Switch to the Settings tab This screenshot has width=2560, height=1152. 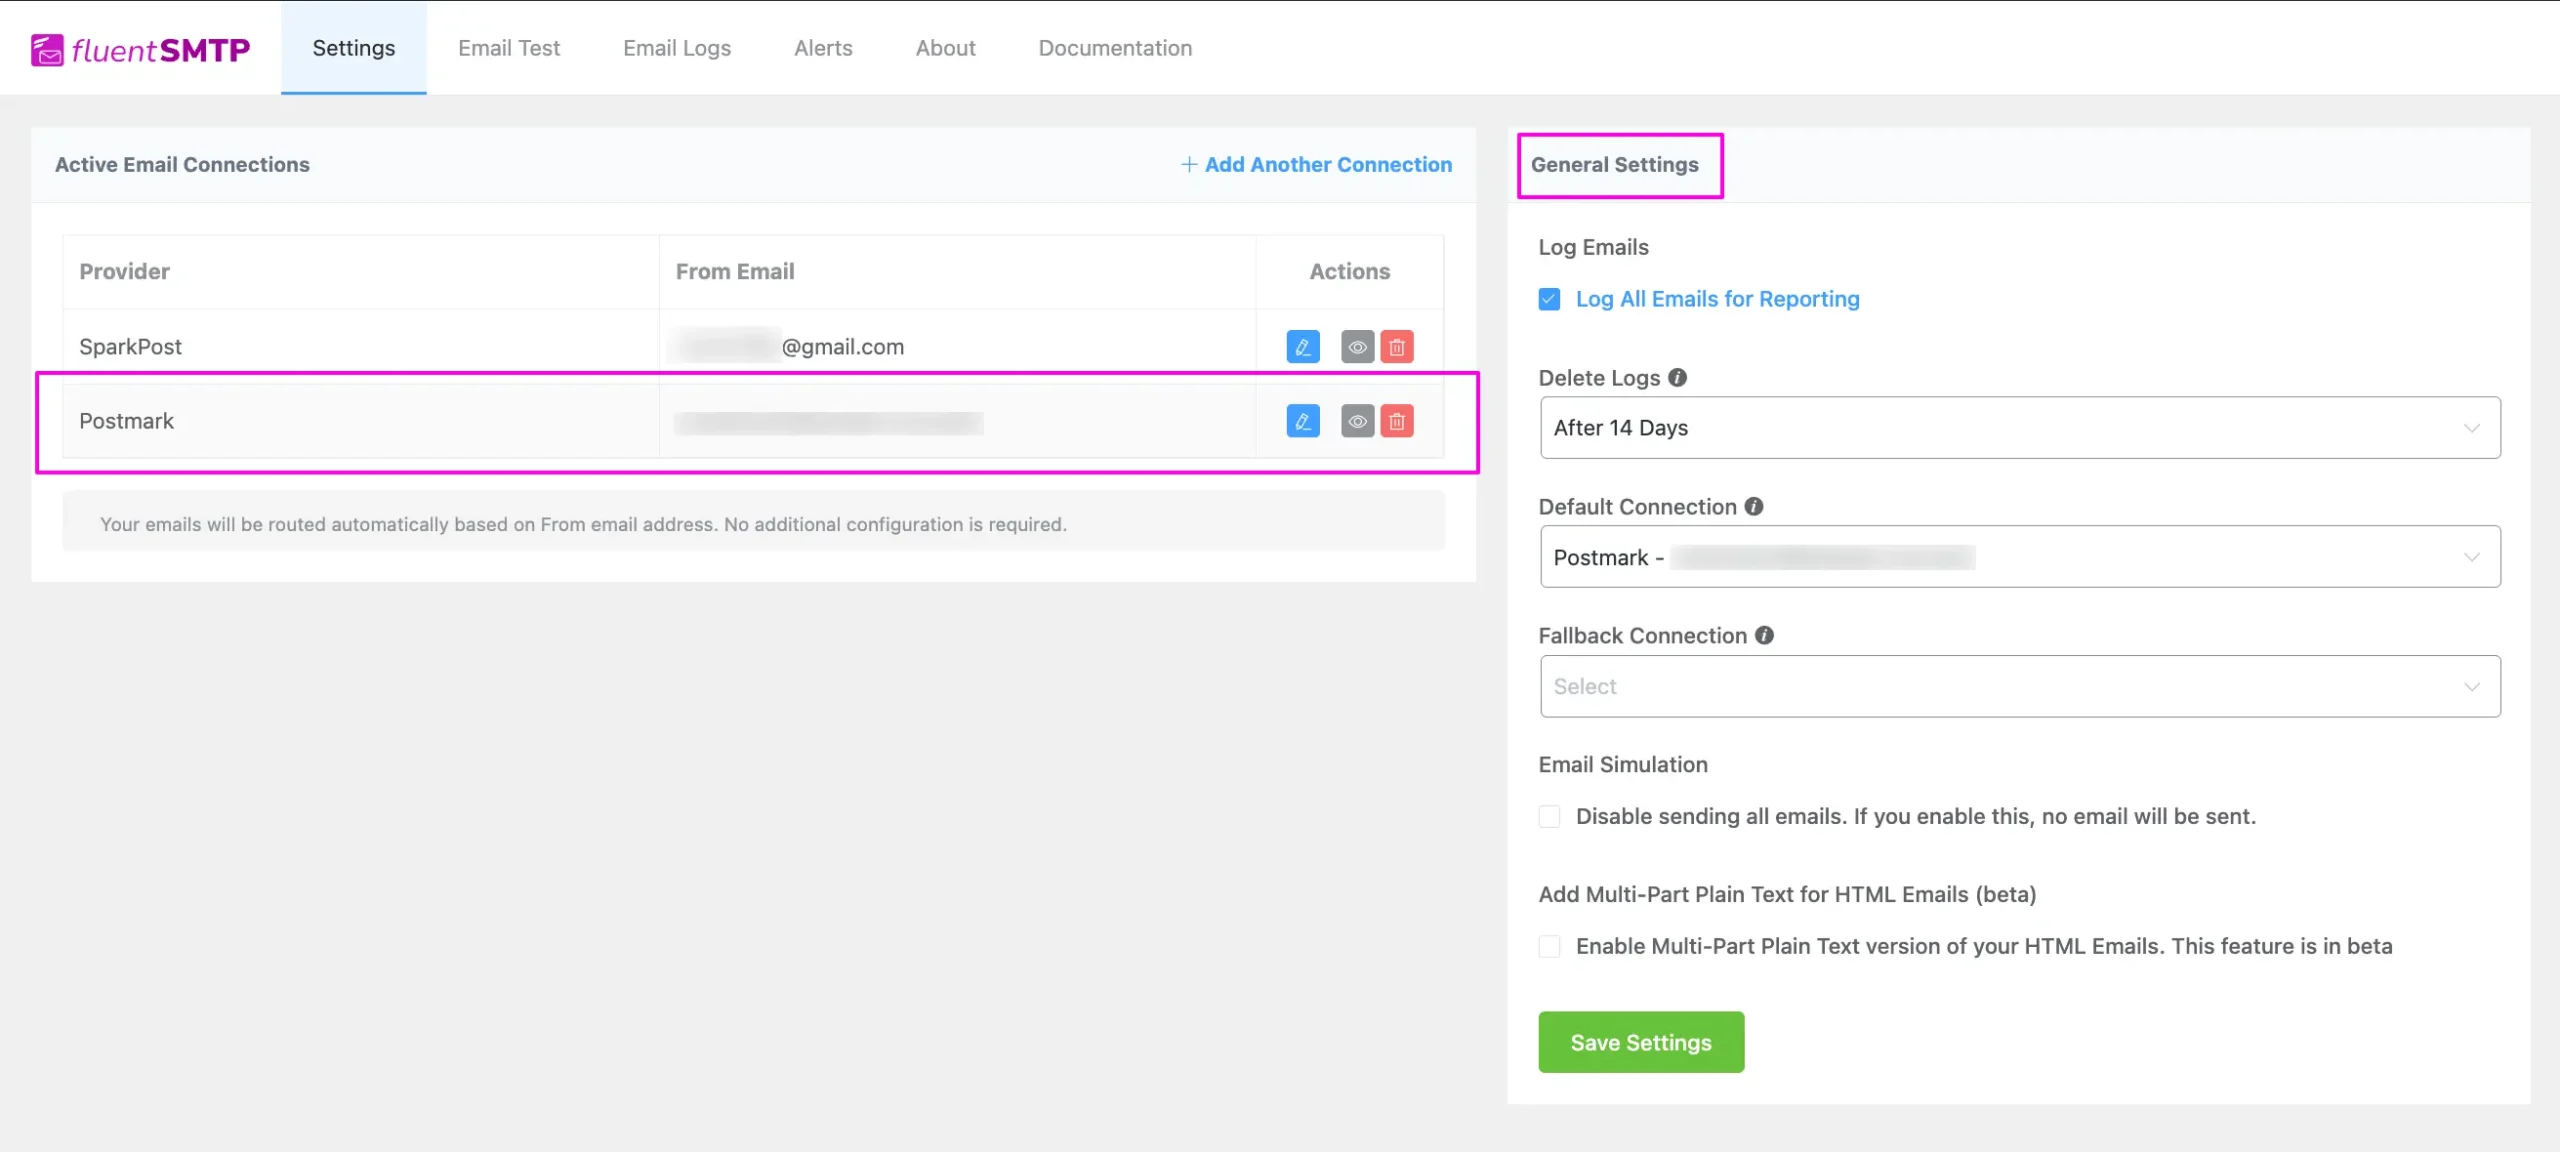(x=353, y=48)
